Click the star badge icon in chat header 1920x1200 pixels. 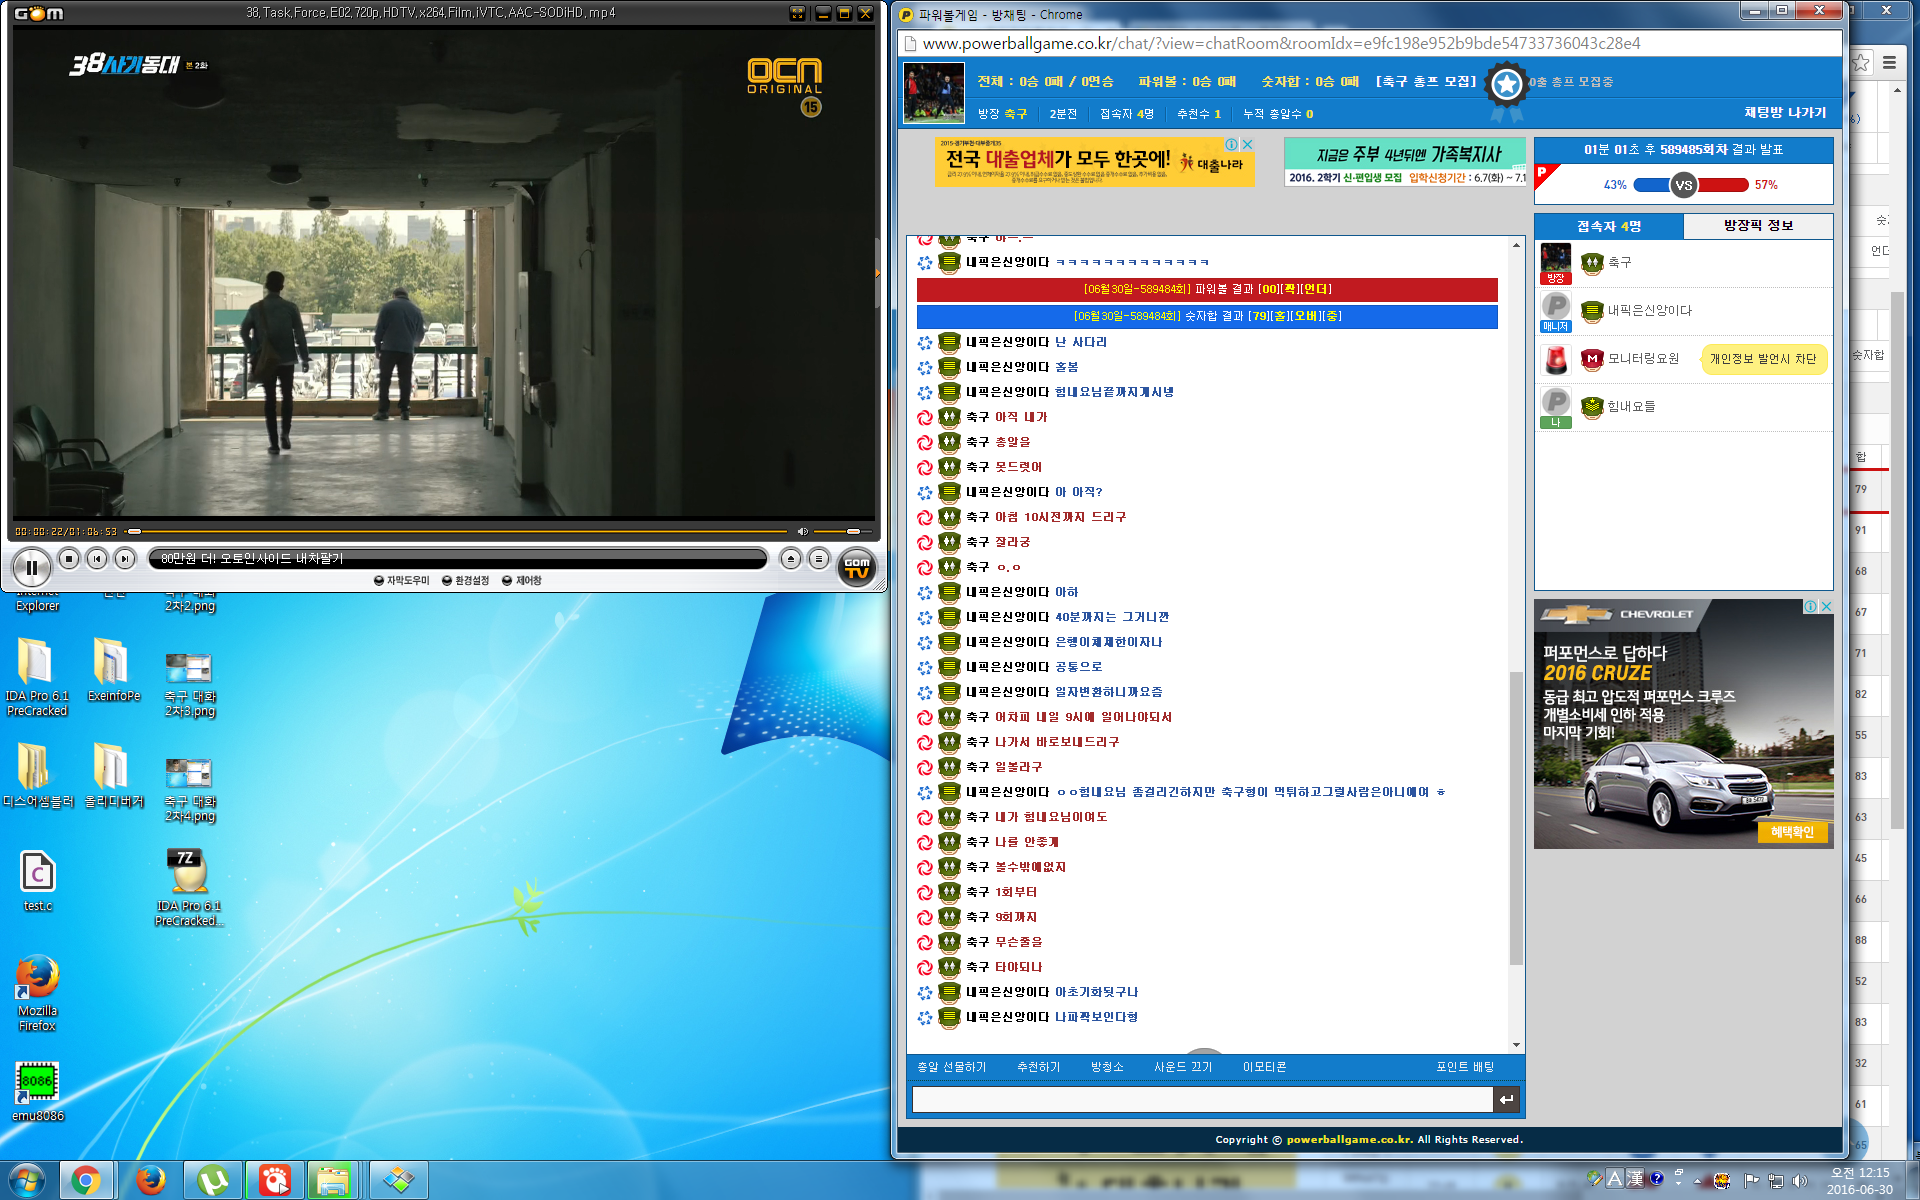coord(1506,85)
